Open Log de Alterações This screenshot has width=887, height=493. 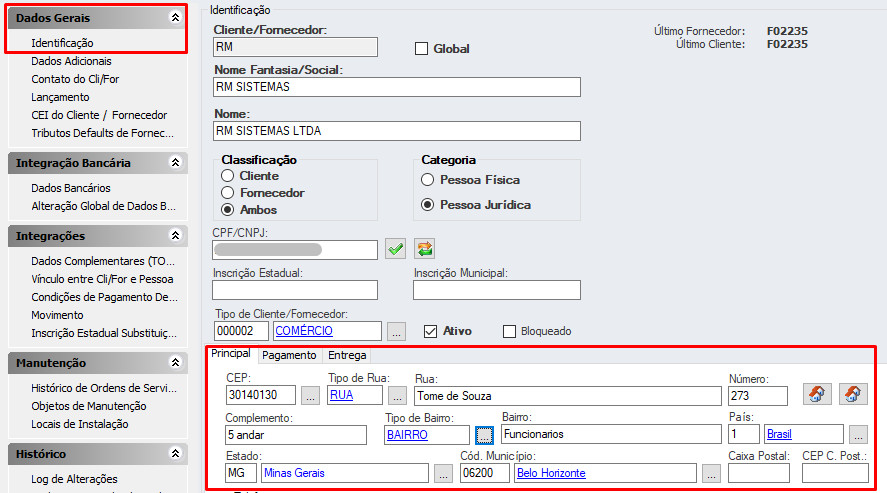point(74,479)
